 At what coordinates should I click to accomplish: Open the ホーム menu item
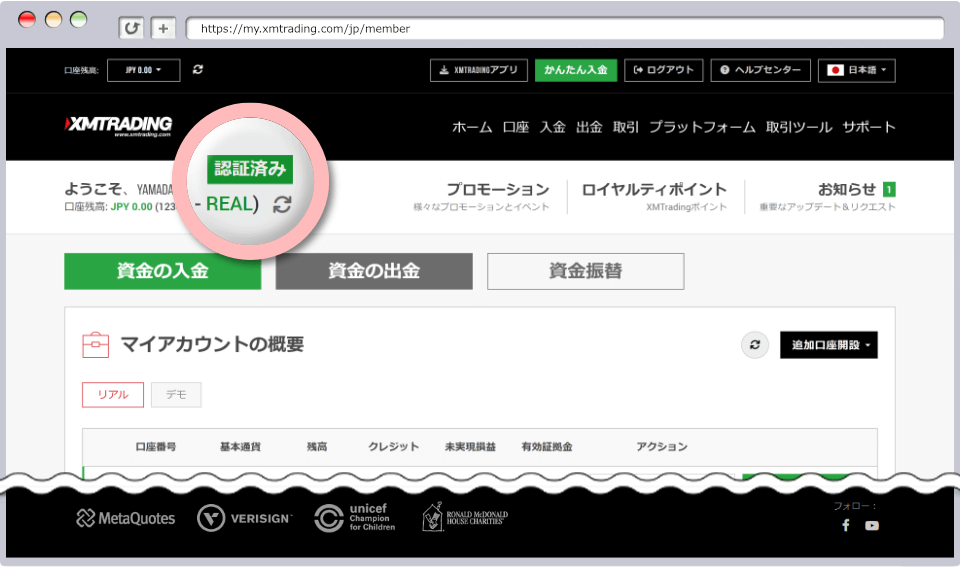pos(472,127)
